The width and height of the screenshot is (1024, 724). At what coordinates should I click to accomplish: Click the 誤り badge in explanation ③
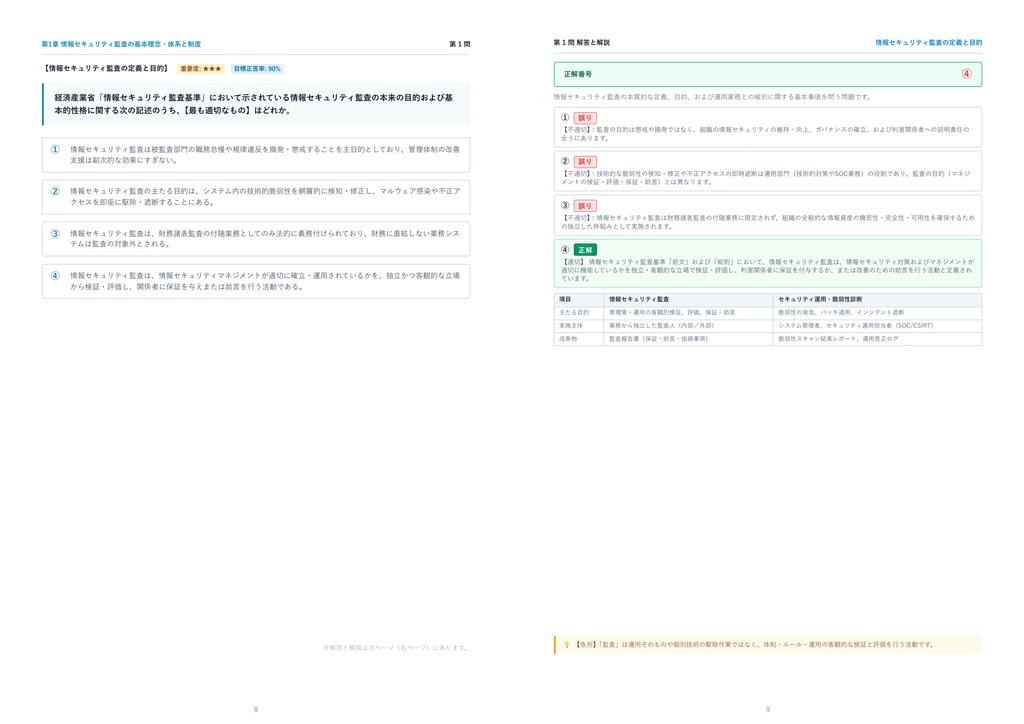pos(585,206)
